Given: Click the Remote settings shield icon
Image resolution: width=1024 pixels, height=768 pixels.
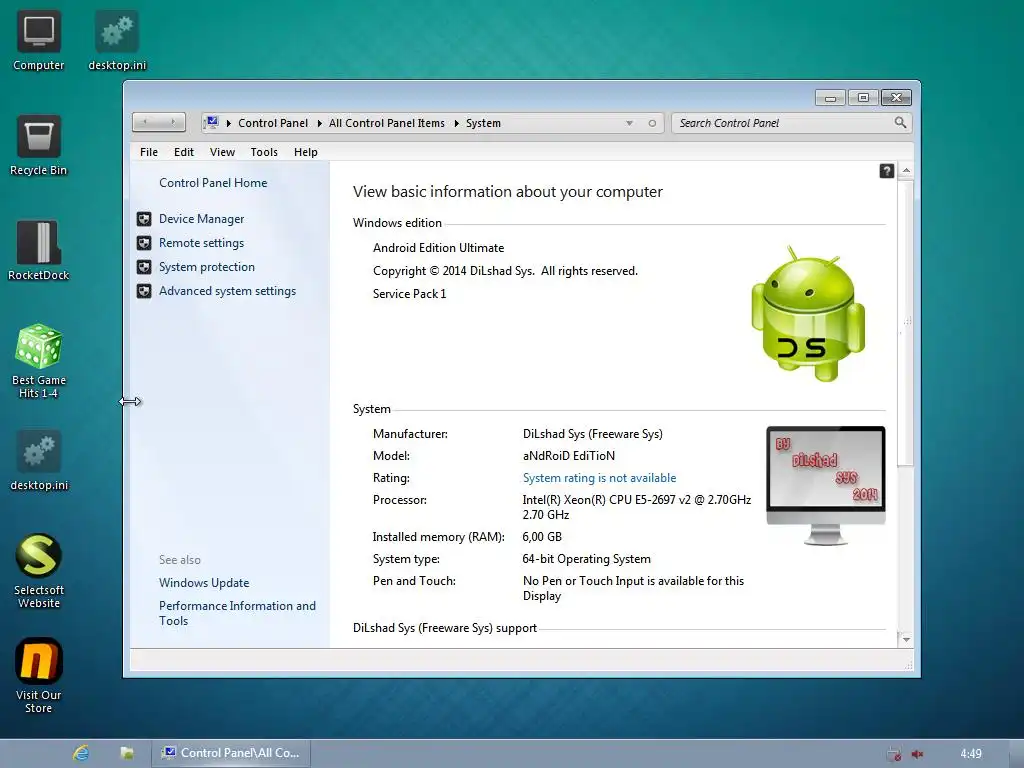Looking at the screenshot, I should click(144, 243).
